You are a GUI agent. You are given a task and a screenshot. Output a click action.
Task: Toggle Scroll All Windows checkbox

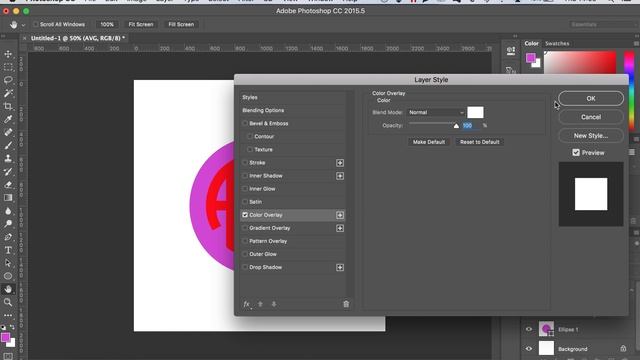[36, 24]
